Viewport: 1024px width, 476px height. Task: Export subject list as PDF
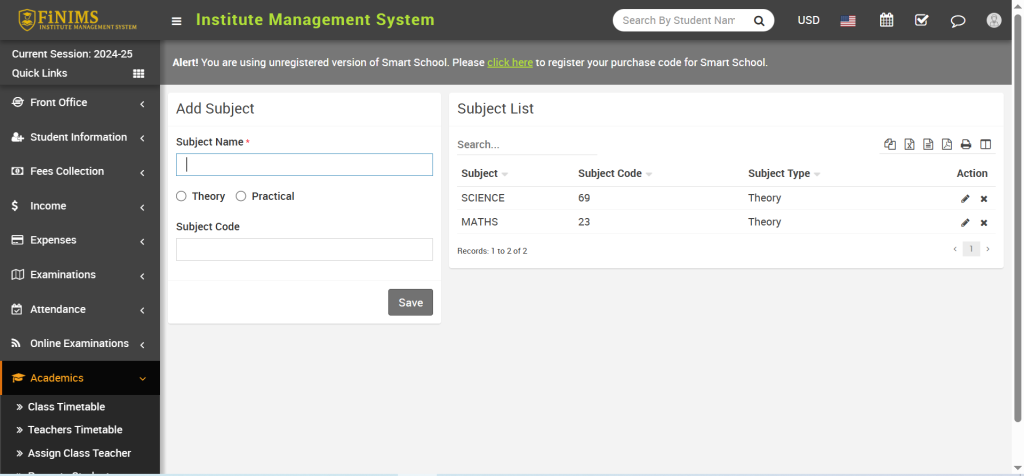[947, 145]
